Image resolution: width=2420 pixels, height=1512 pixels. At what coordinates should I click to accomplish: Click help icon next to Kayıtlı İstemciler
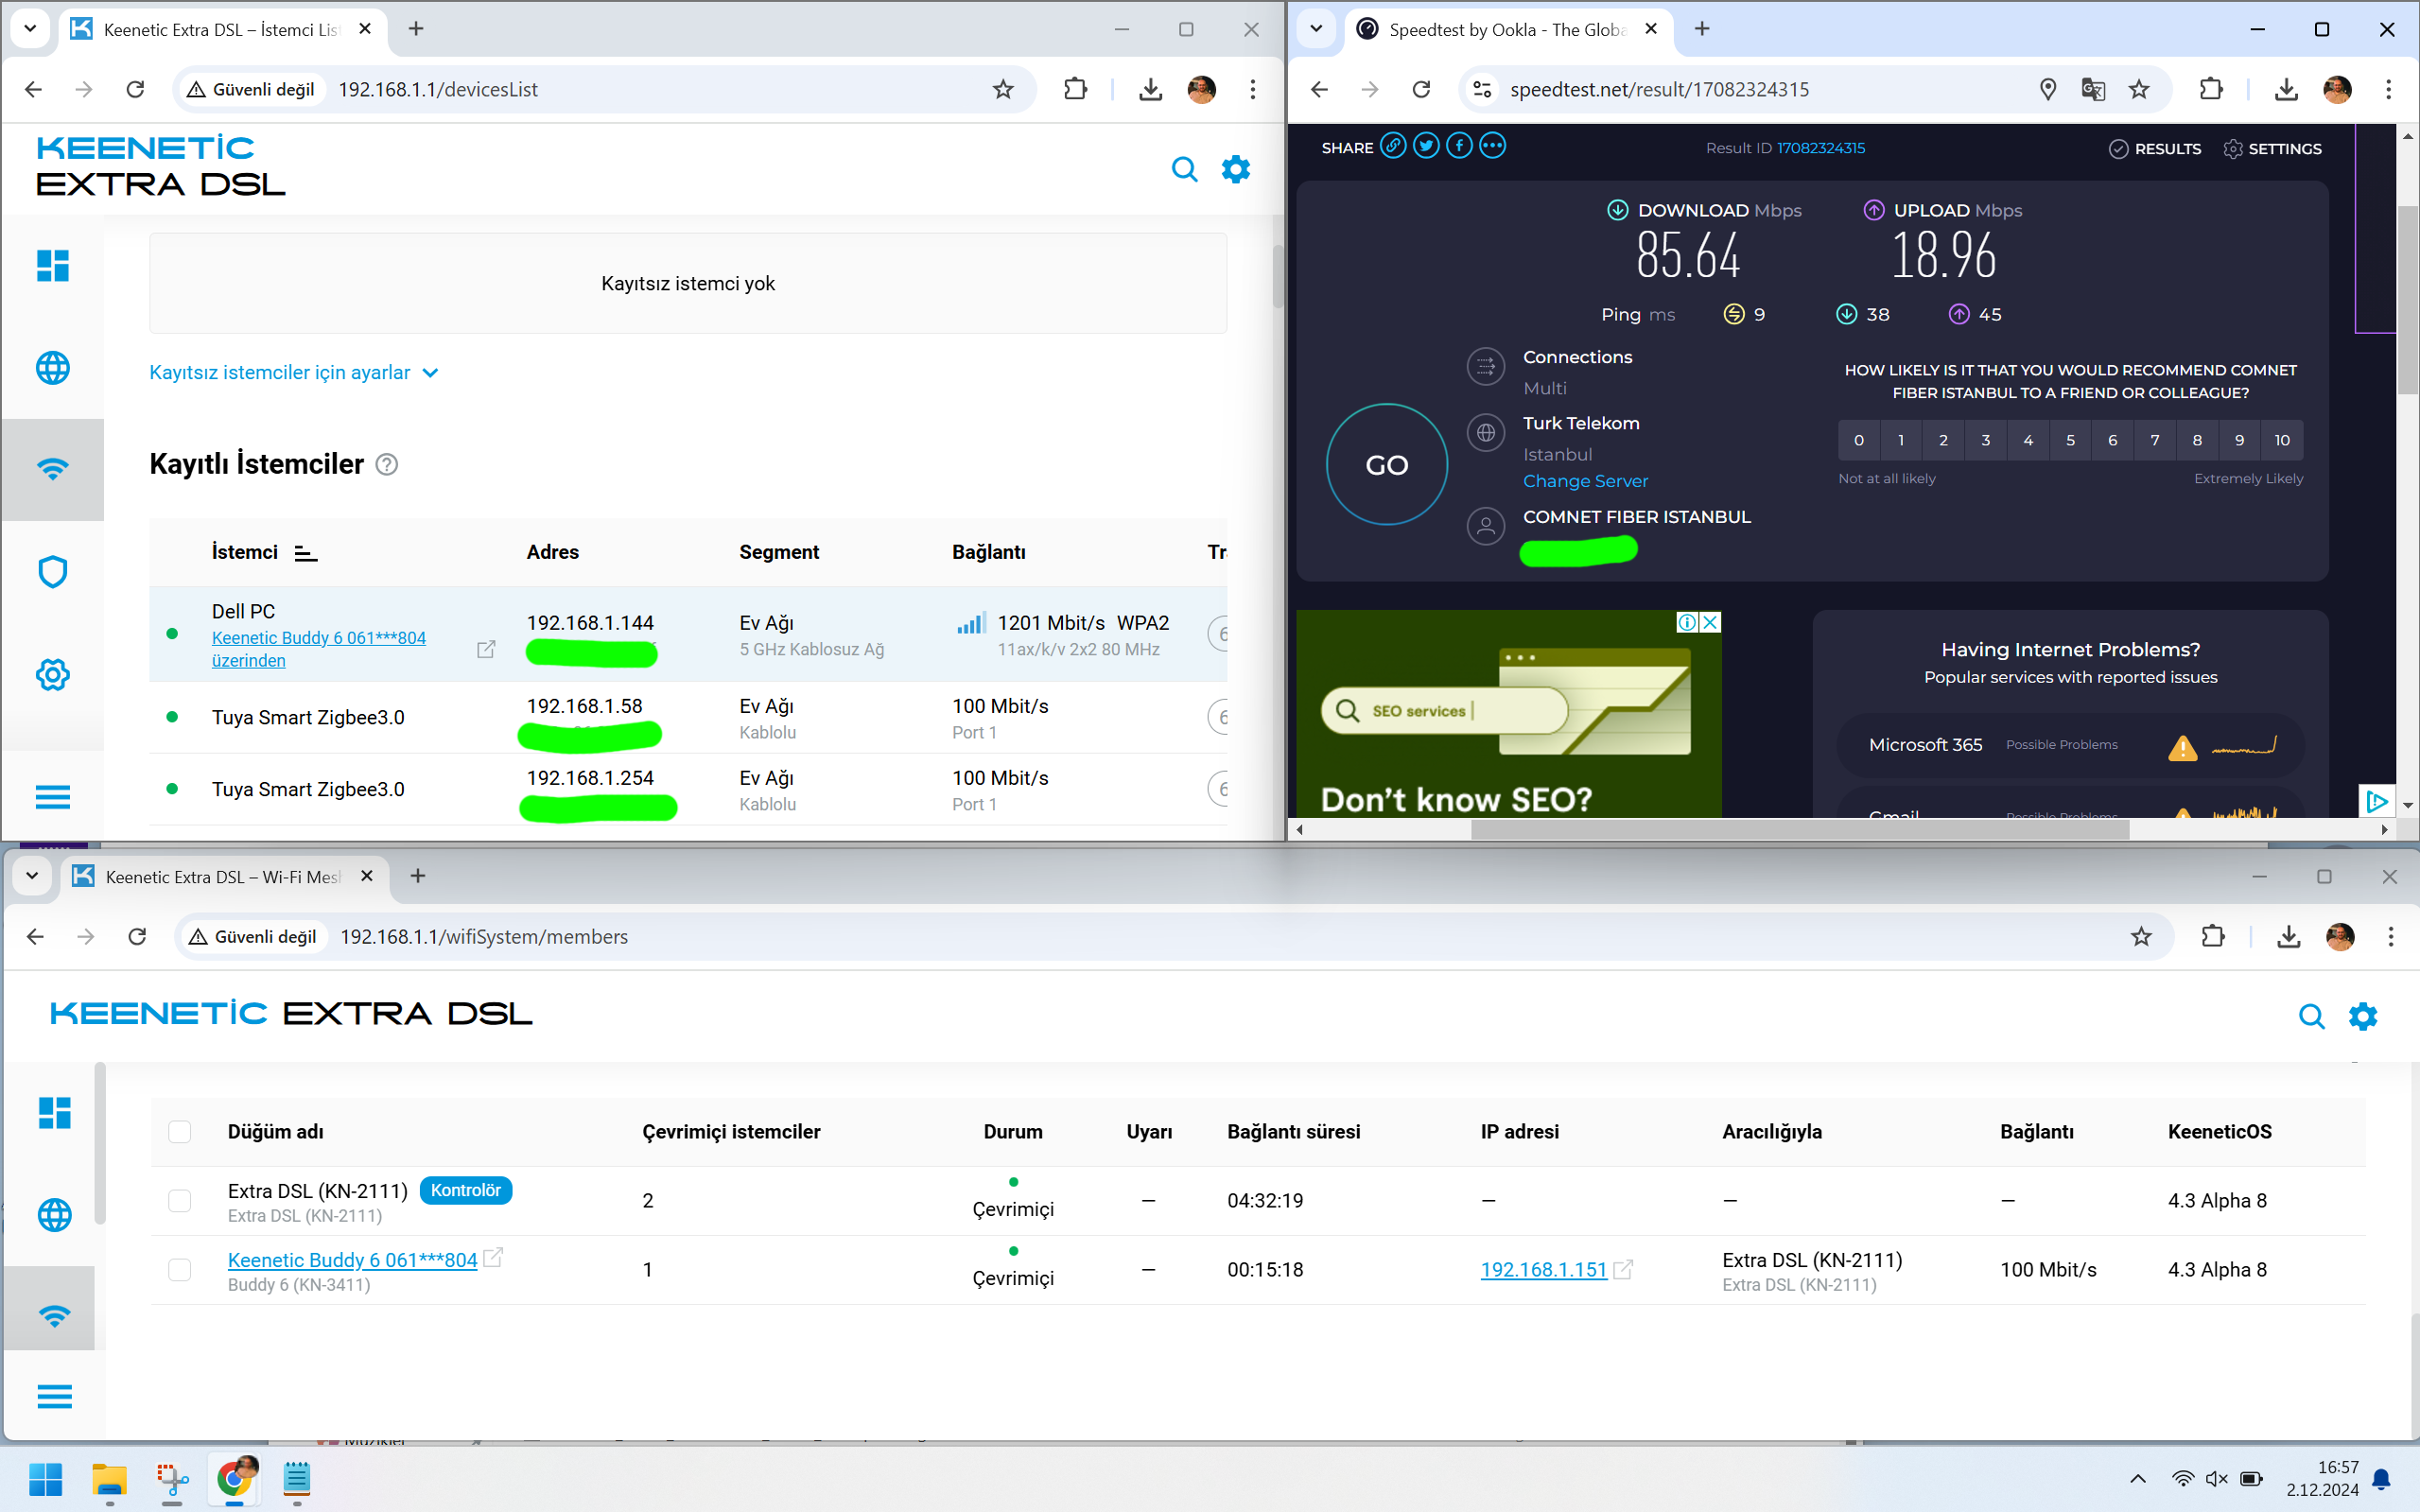point(386,464)
